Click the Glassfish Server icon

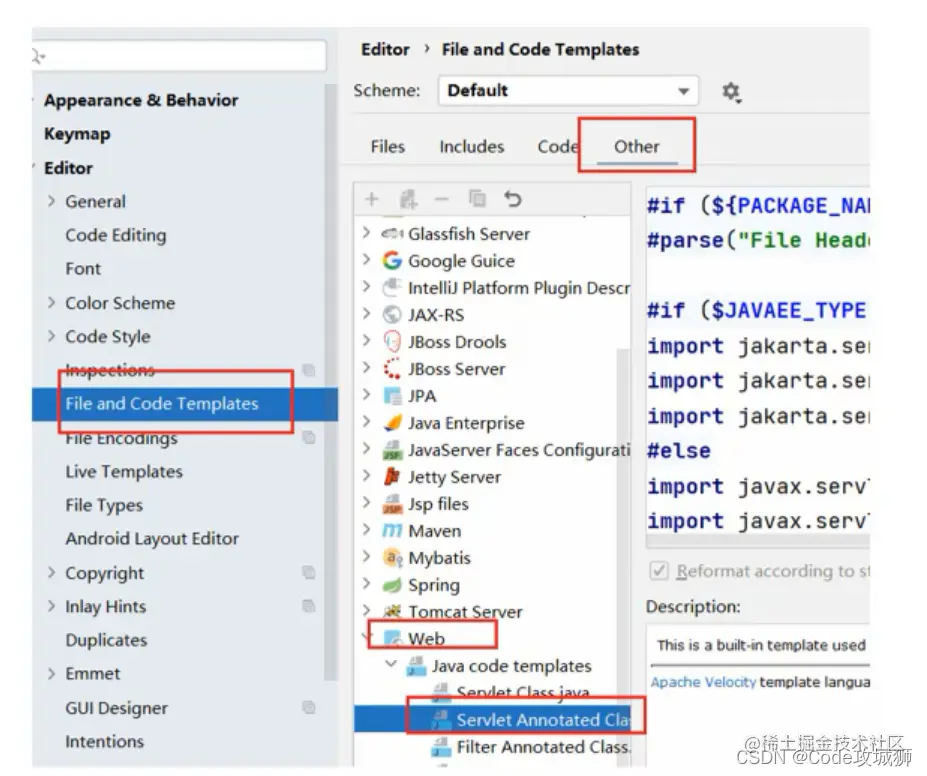[x=391, y=233]
